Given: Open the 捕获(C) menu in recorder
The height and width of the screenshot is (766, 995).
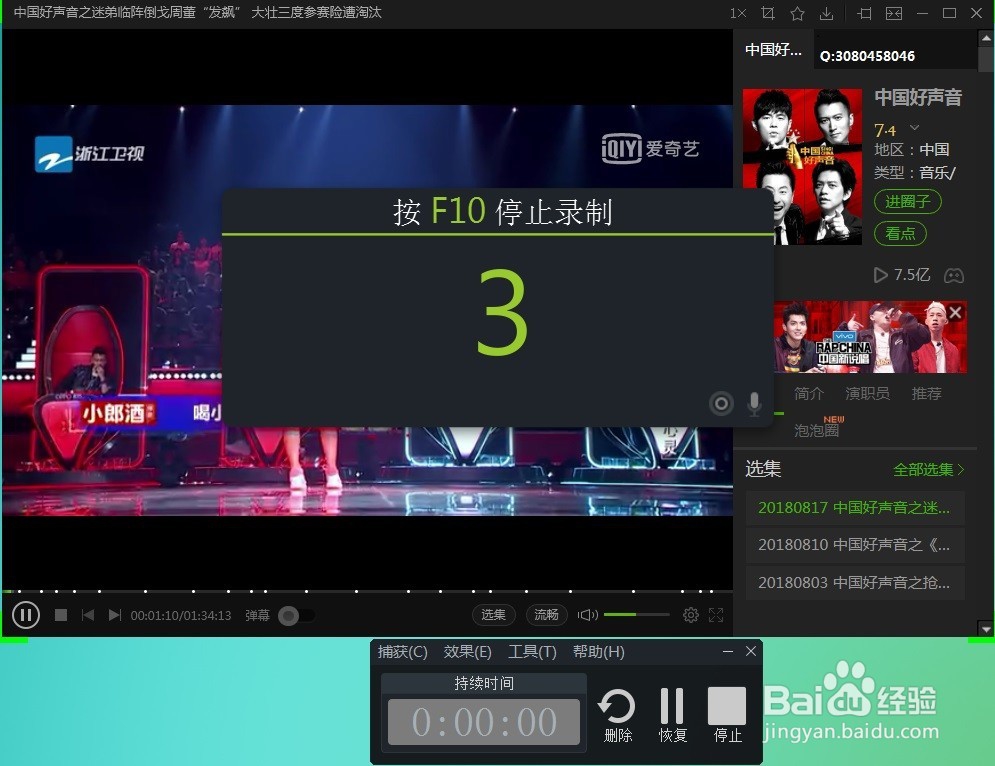Looking at the screenshot, I should click(402, 652).
